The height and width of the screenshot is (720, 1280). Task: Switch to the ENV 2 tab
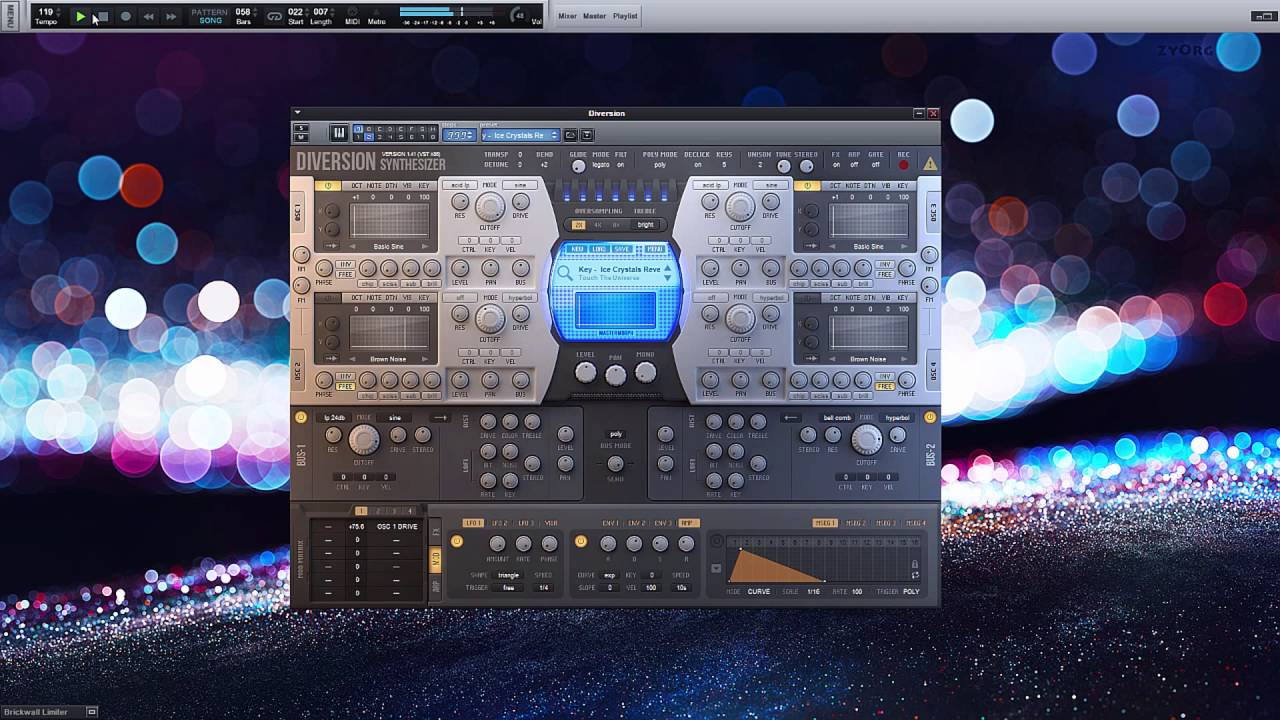click(636, 523)
